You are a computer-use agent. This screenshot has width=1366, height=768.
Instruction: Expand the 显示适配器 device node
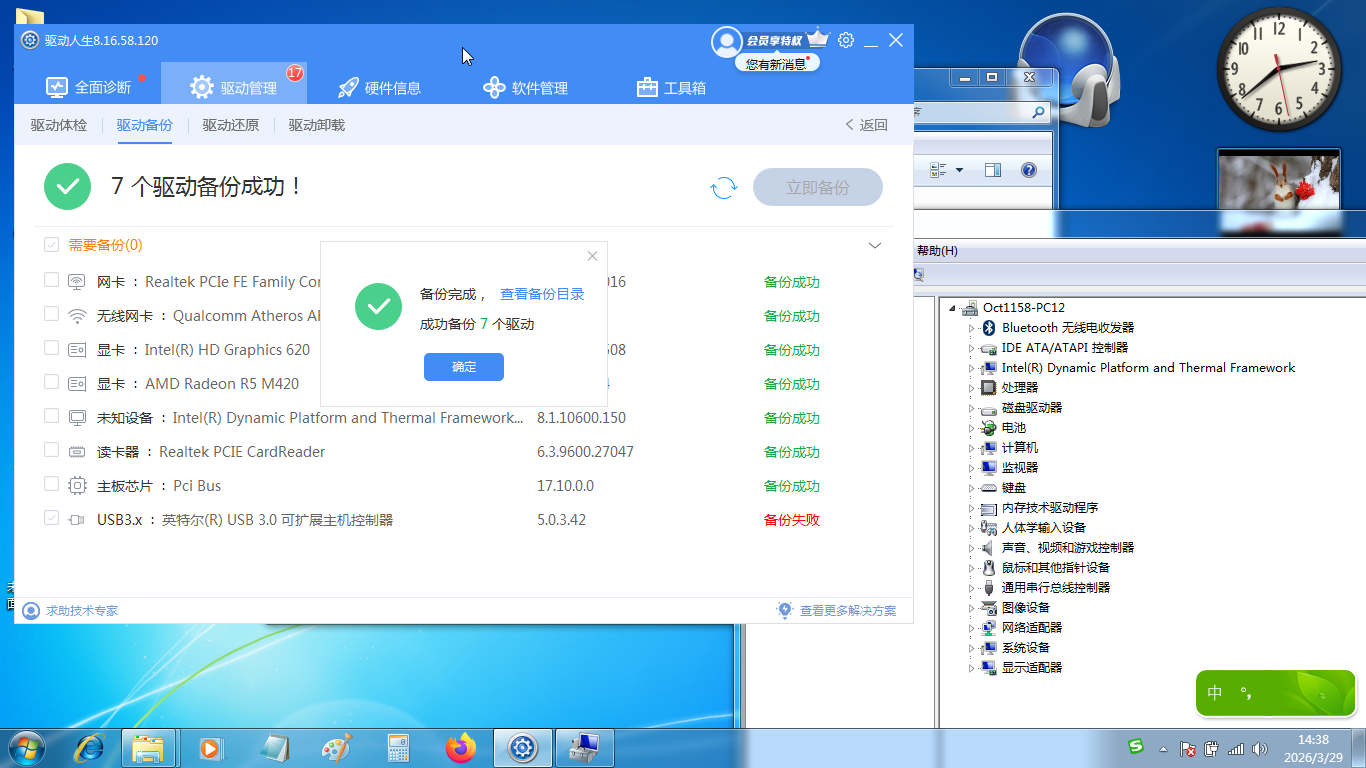point(971,668)
